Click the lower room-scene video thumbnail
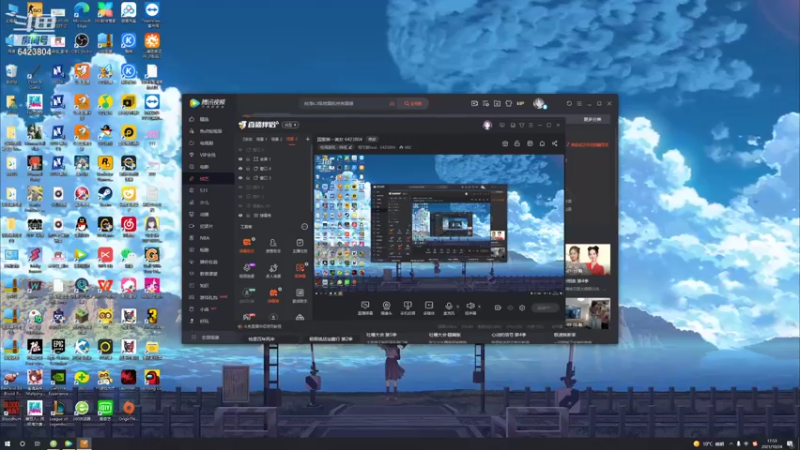800x450 pixels. (588, 313)
